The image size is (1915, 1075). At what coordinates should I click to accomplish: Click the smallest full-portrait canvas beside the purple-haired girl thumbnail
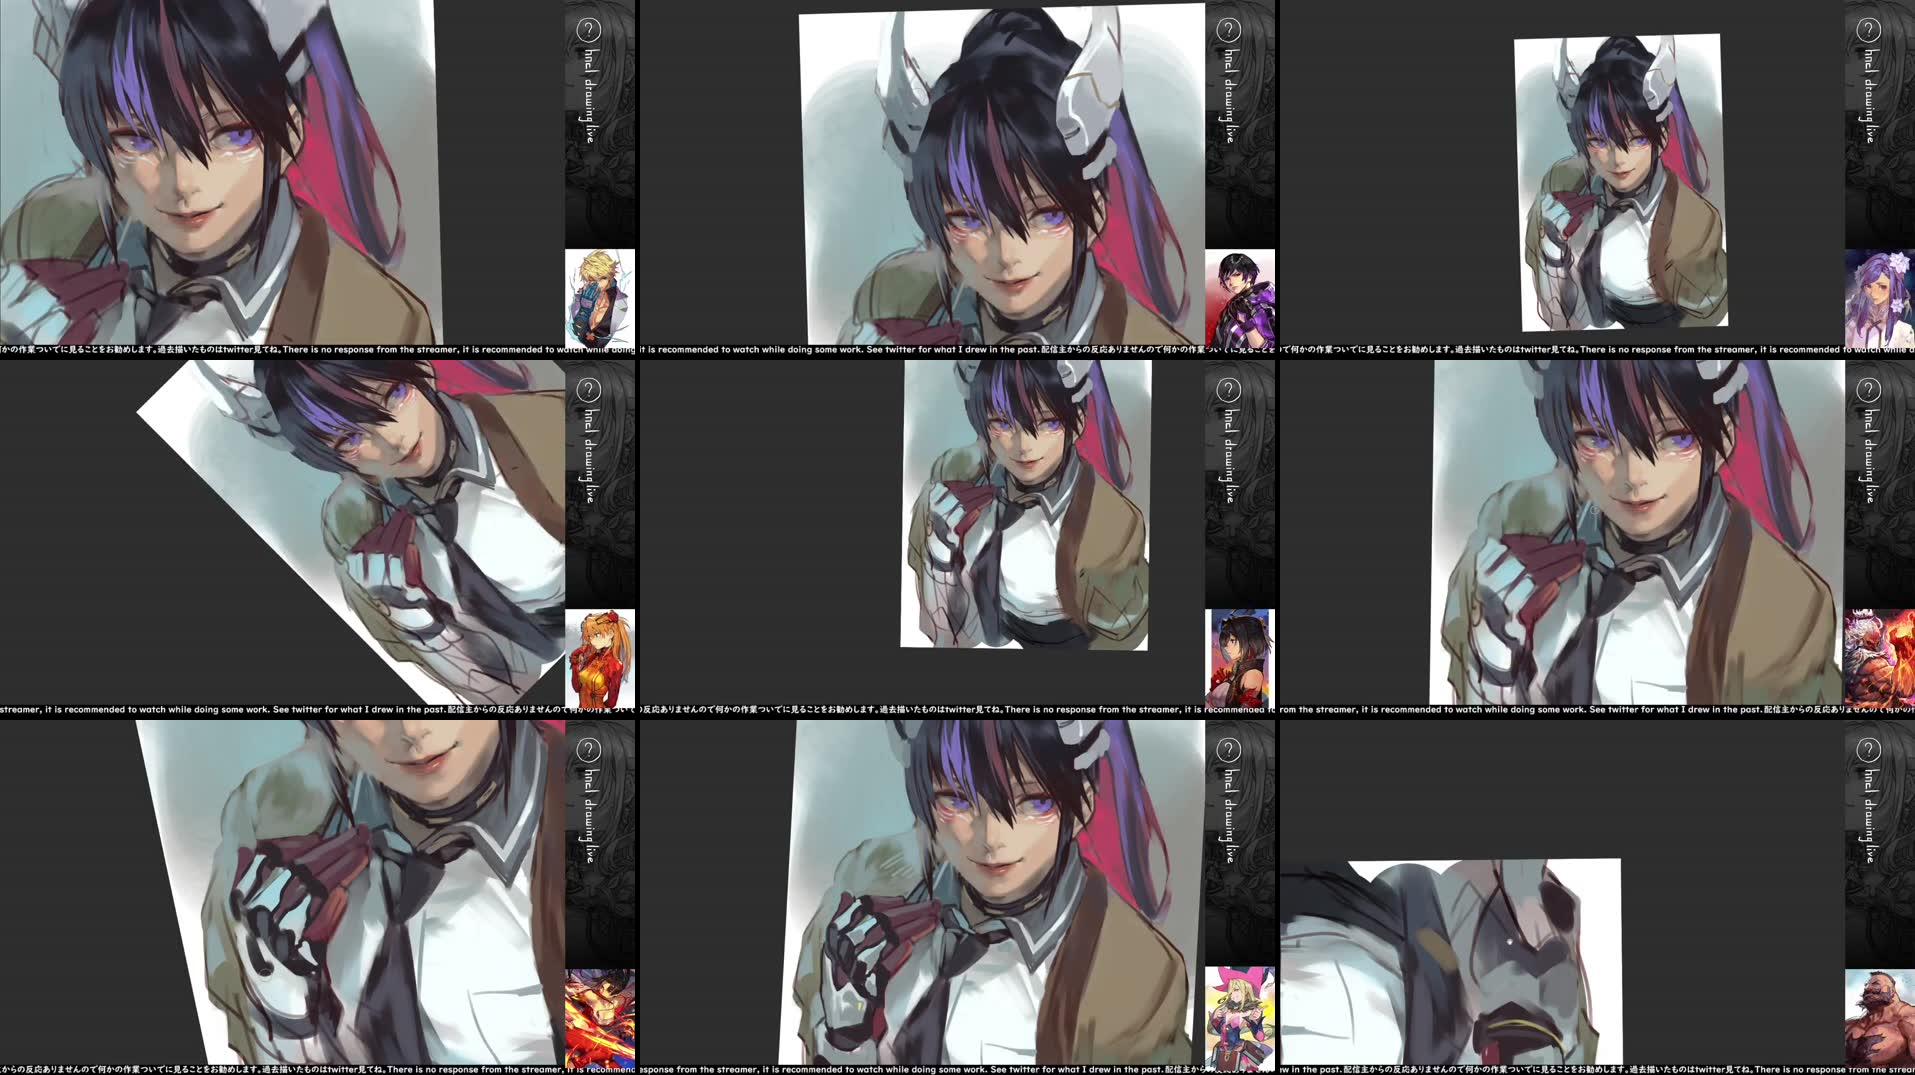point(1620,182)
